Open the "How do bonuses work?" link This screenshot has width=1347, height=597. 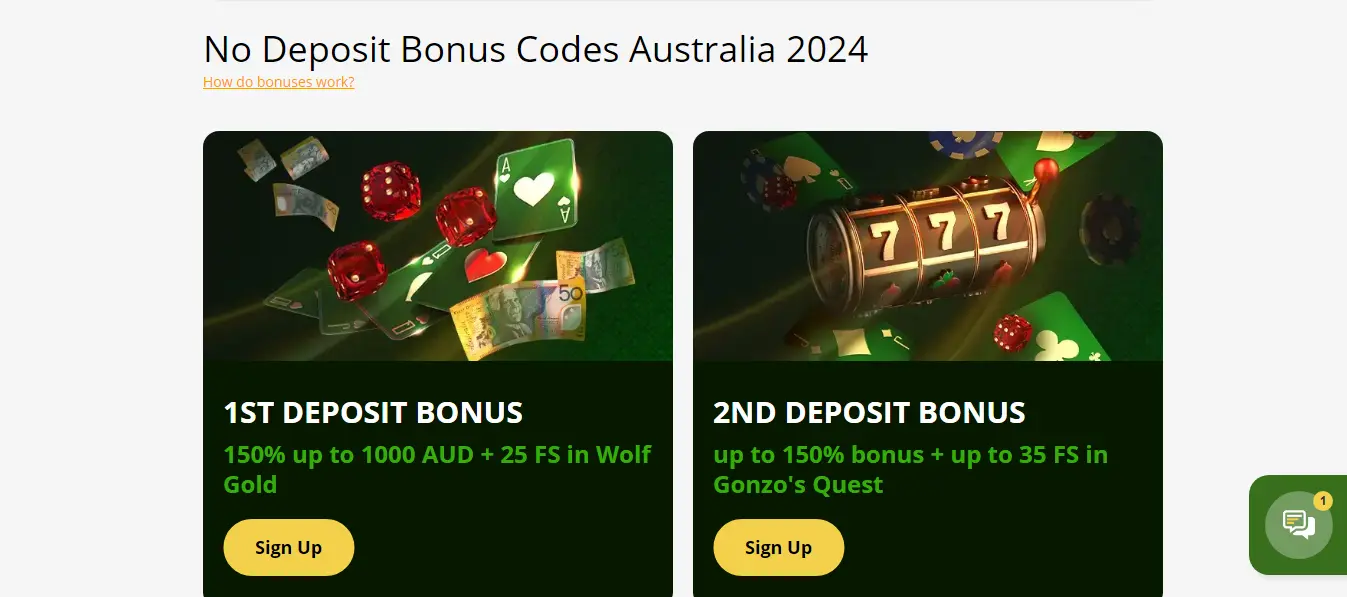[278, 82]
